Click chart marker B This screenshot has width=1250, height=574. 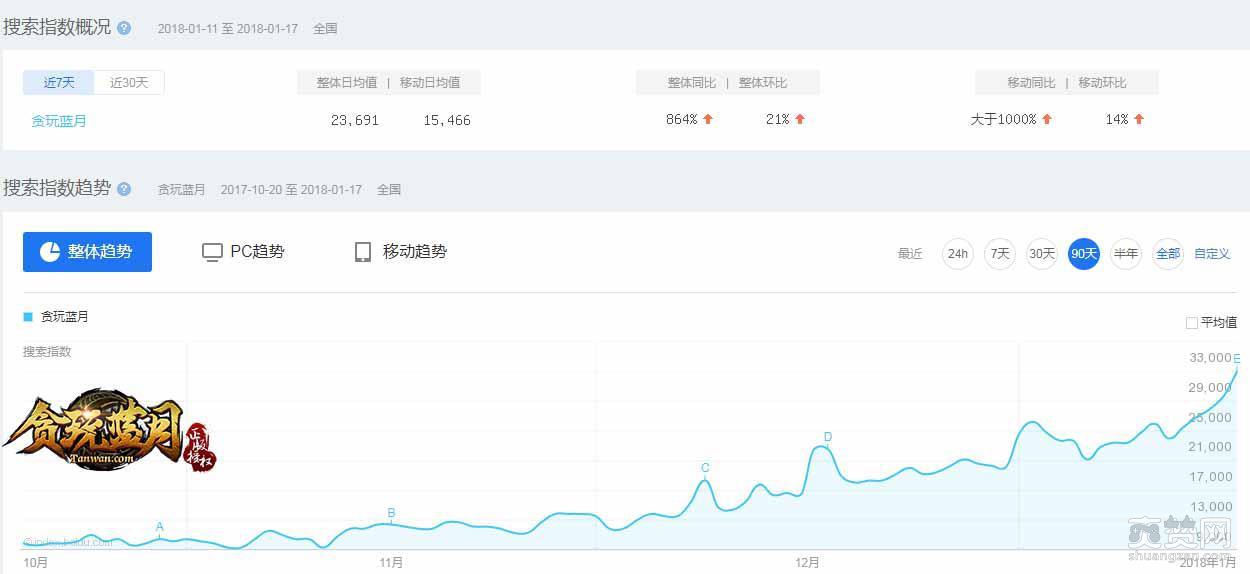(x=391, y=513)
